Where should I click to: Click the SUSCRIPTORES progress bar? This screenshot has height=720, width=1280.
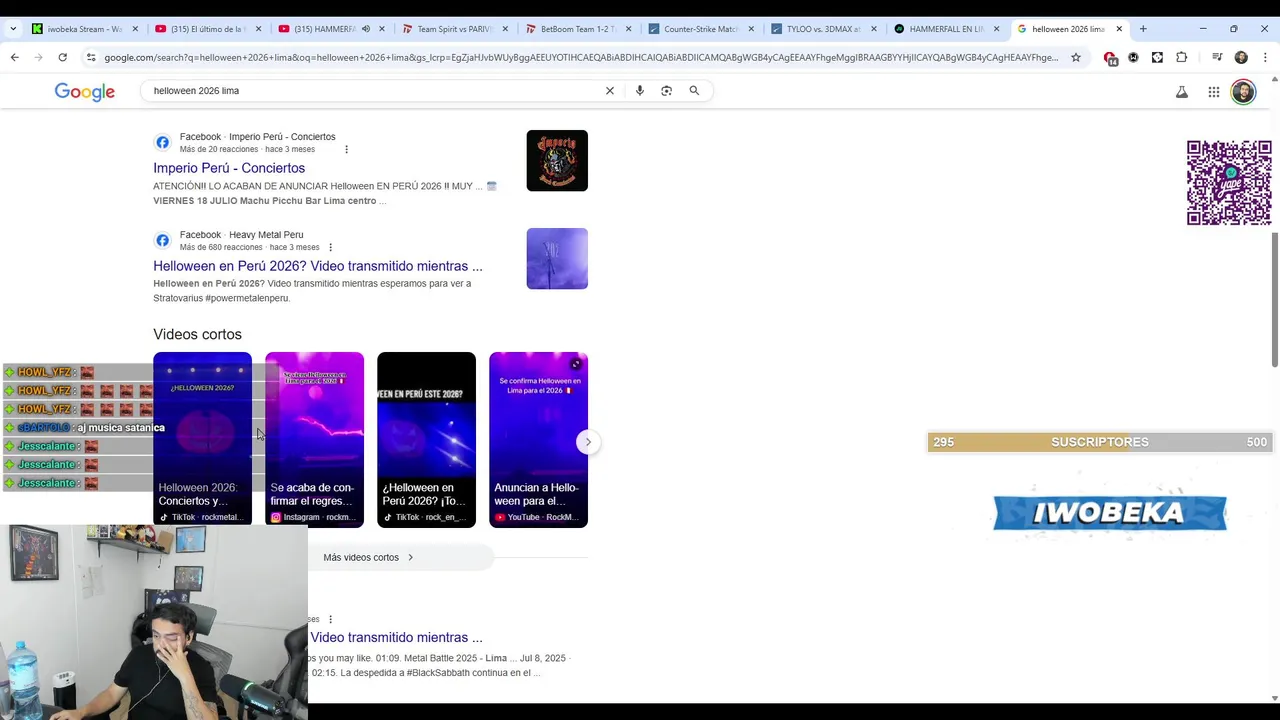point(1099,442)
